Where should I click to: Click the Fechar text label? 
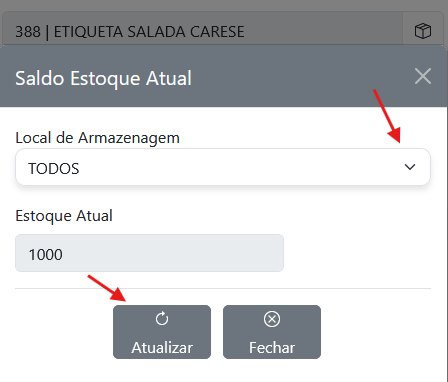point(272,348)
